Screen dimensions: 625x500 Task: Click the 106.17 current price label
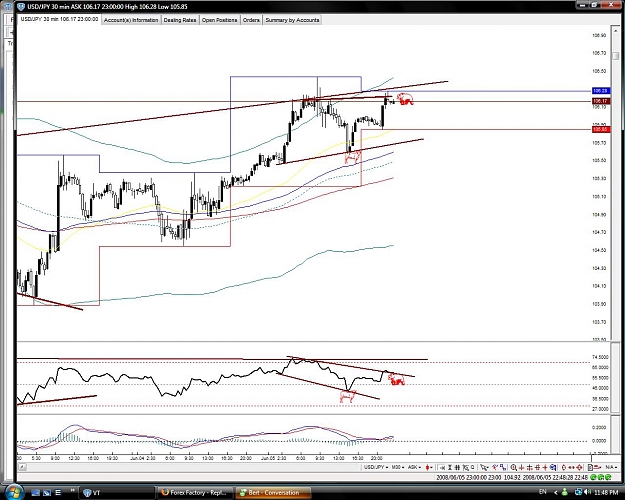tap(600, 101)
